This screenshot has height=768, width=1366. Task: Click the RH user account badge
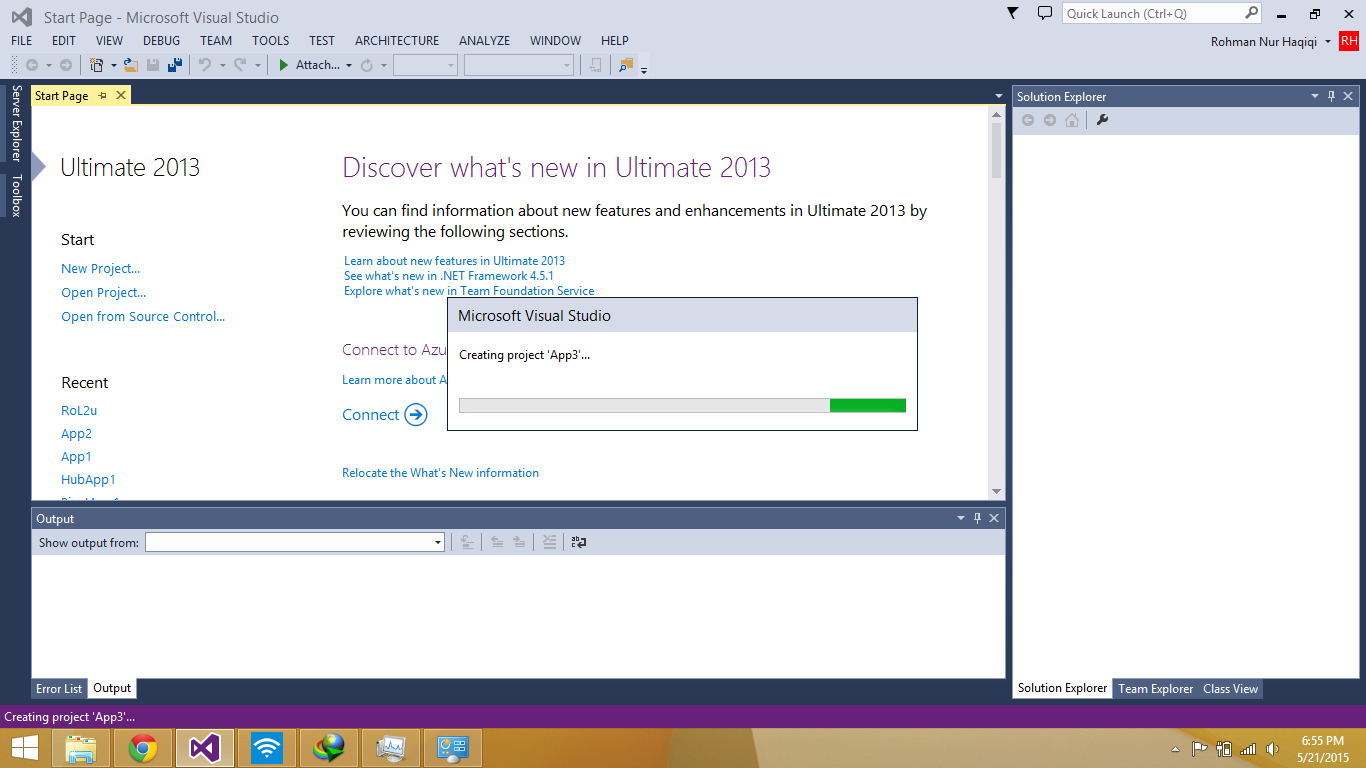pyautogui.click(x=1349, y=41)
